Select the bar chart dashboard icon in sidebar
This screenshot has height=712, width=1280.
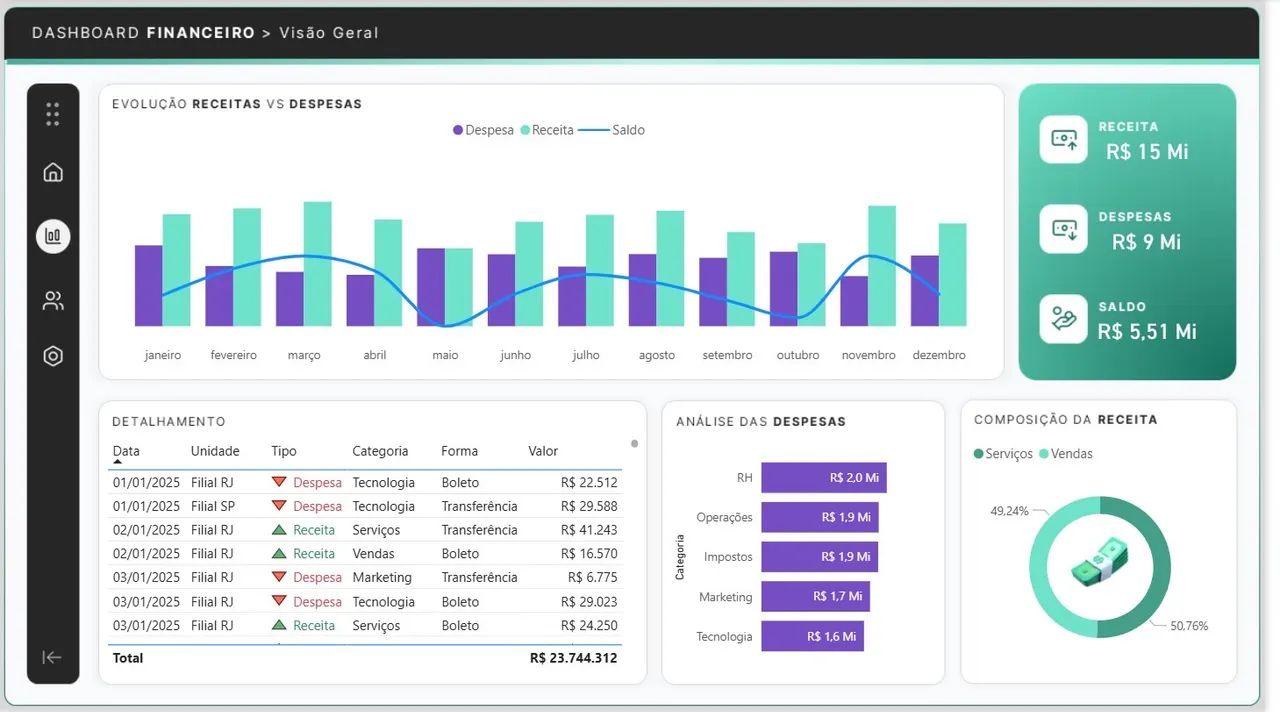53,236
